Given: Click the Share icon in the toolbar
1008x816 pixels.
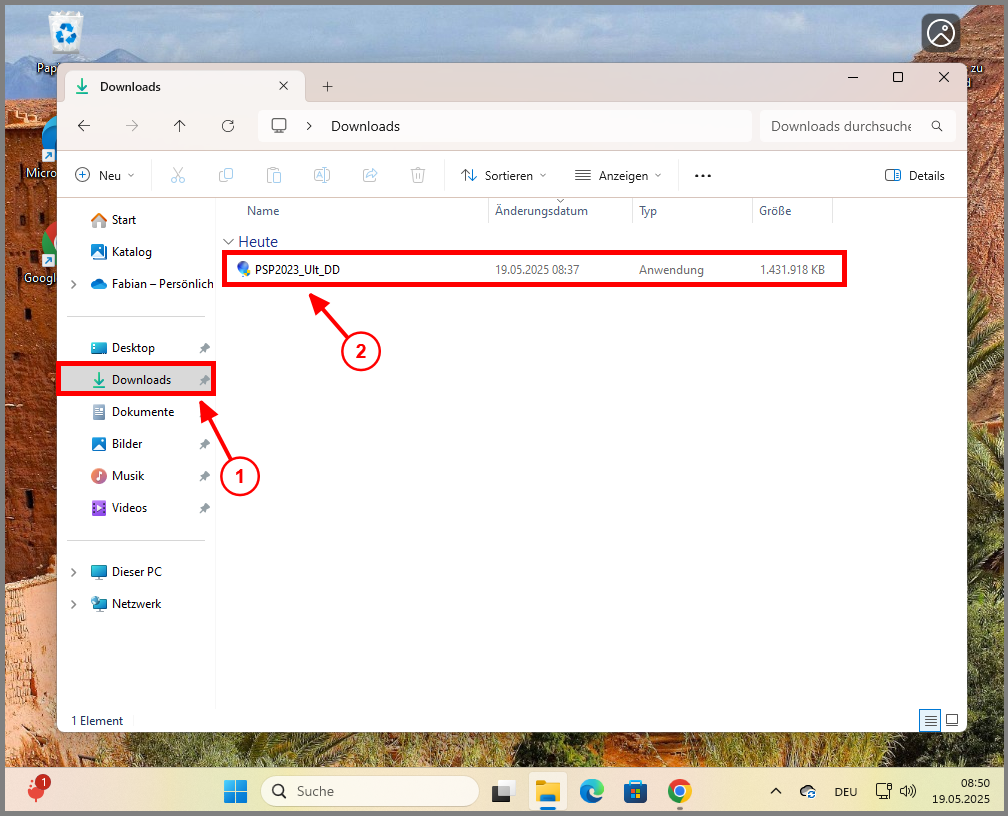Looking at the screenshot, I should [x=370, y=175].
